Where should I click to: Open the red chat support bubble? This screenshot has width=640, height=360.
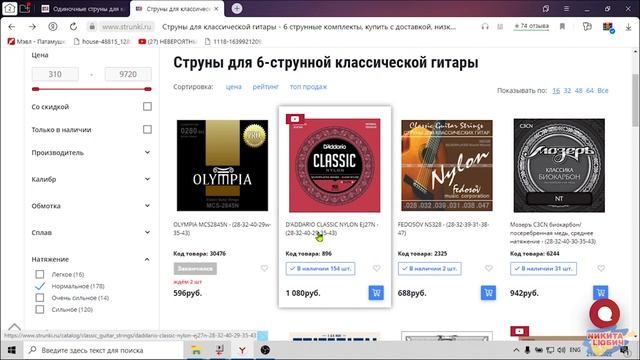click(x=604, y=313)
